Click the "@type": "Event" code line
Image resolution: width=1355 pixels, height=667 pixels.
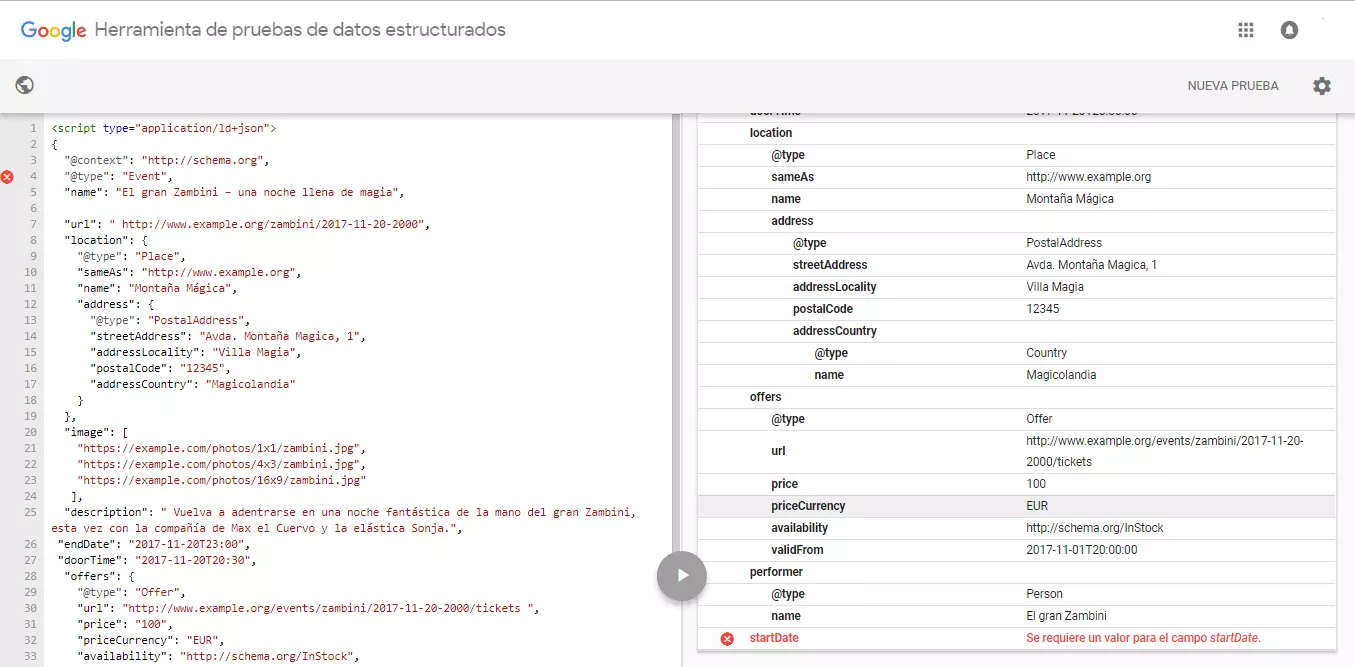point(119,176)
